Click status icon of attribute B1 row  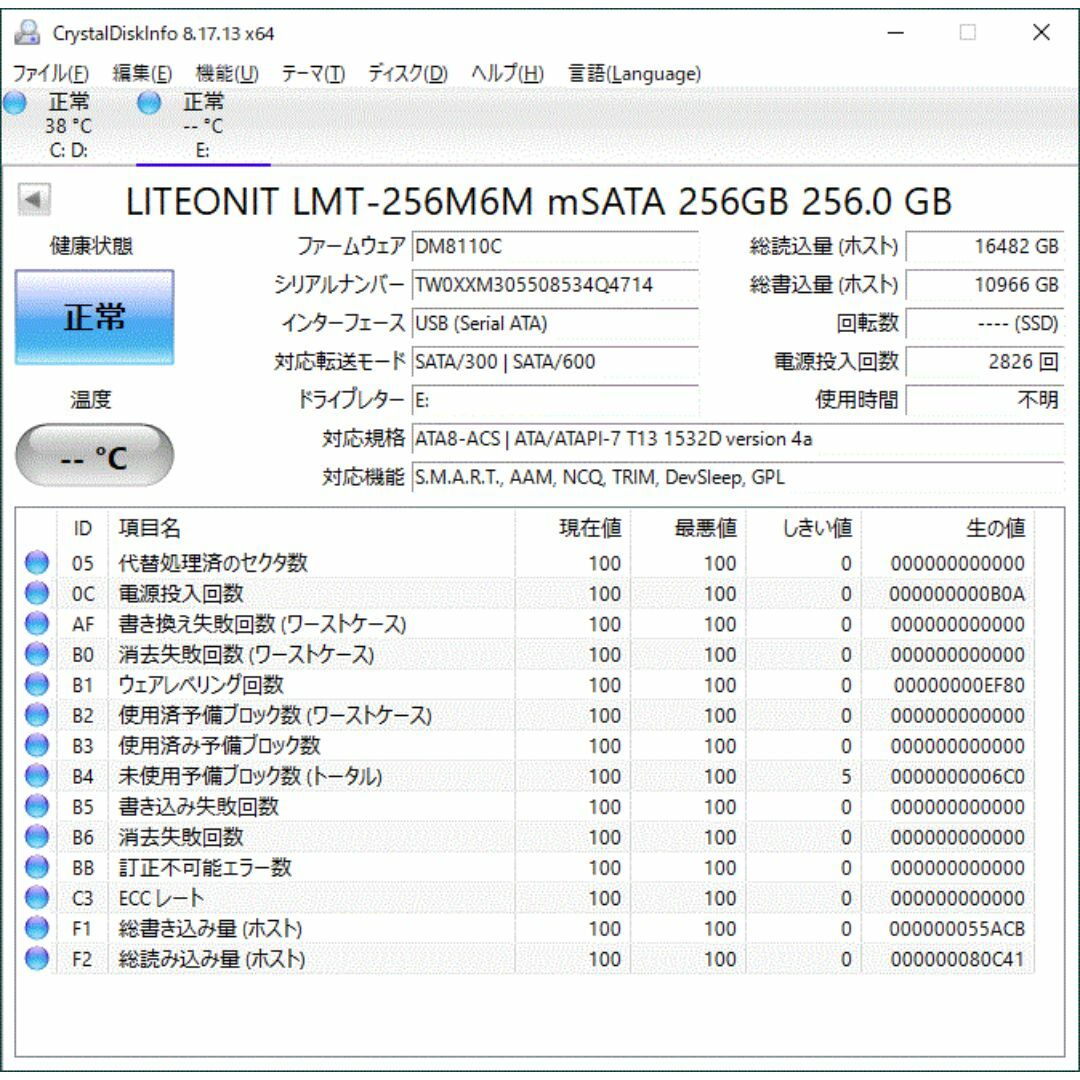(37, 685)
